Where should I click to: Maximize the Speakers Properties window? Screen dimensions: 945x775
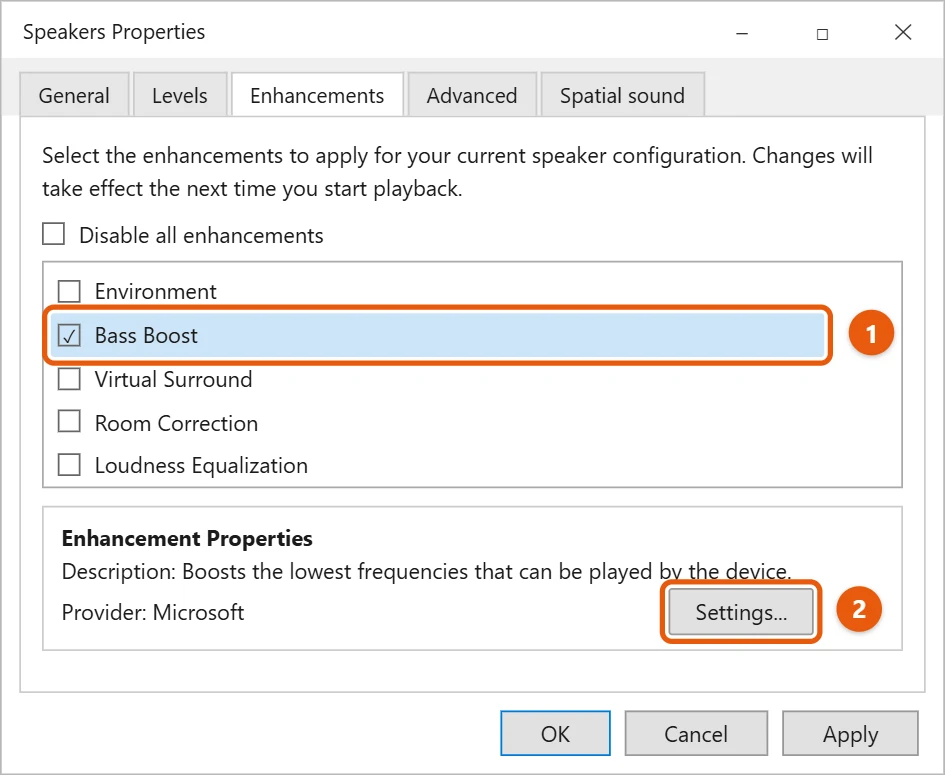[x=822, y=33]
